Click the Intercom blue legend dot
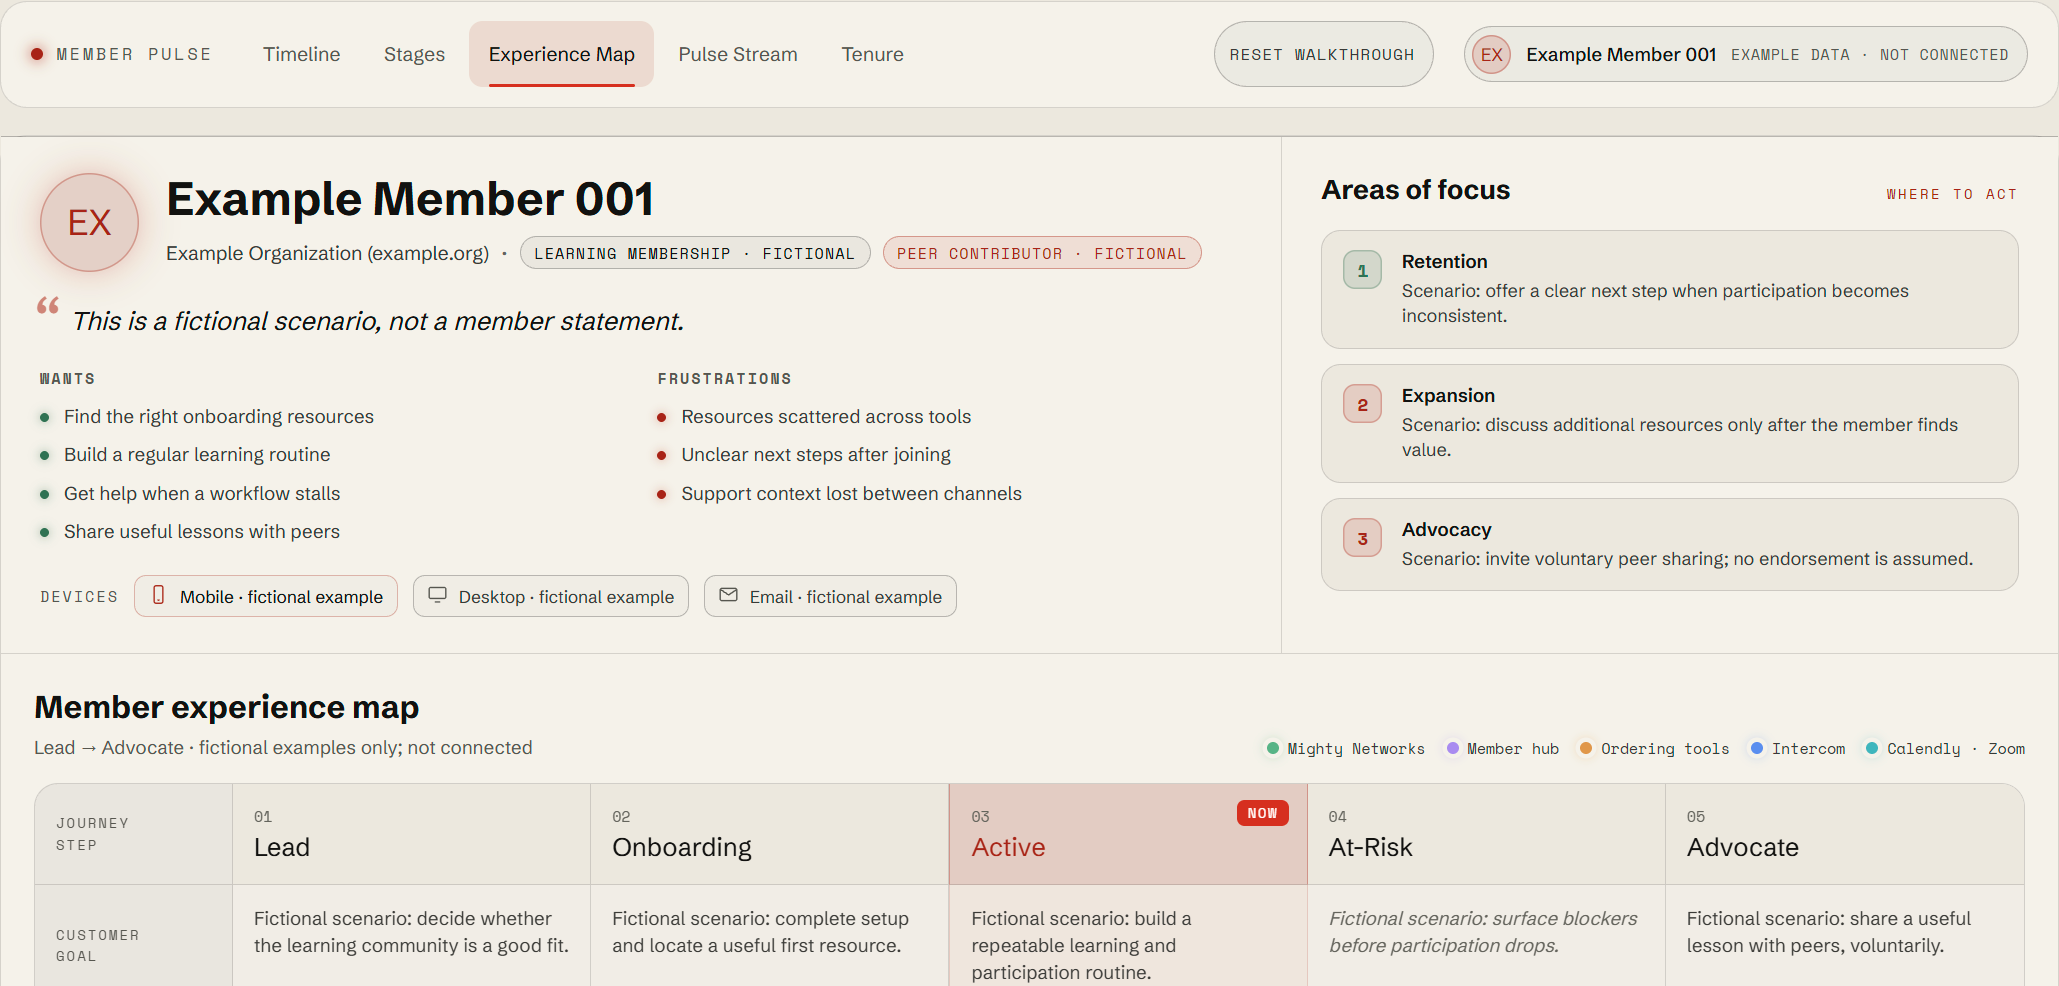Viewport: 2059px width, 986px height. click(1757, 748)
